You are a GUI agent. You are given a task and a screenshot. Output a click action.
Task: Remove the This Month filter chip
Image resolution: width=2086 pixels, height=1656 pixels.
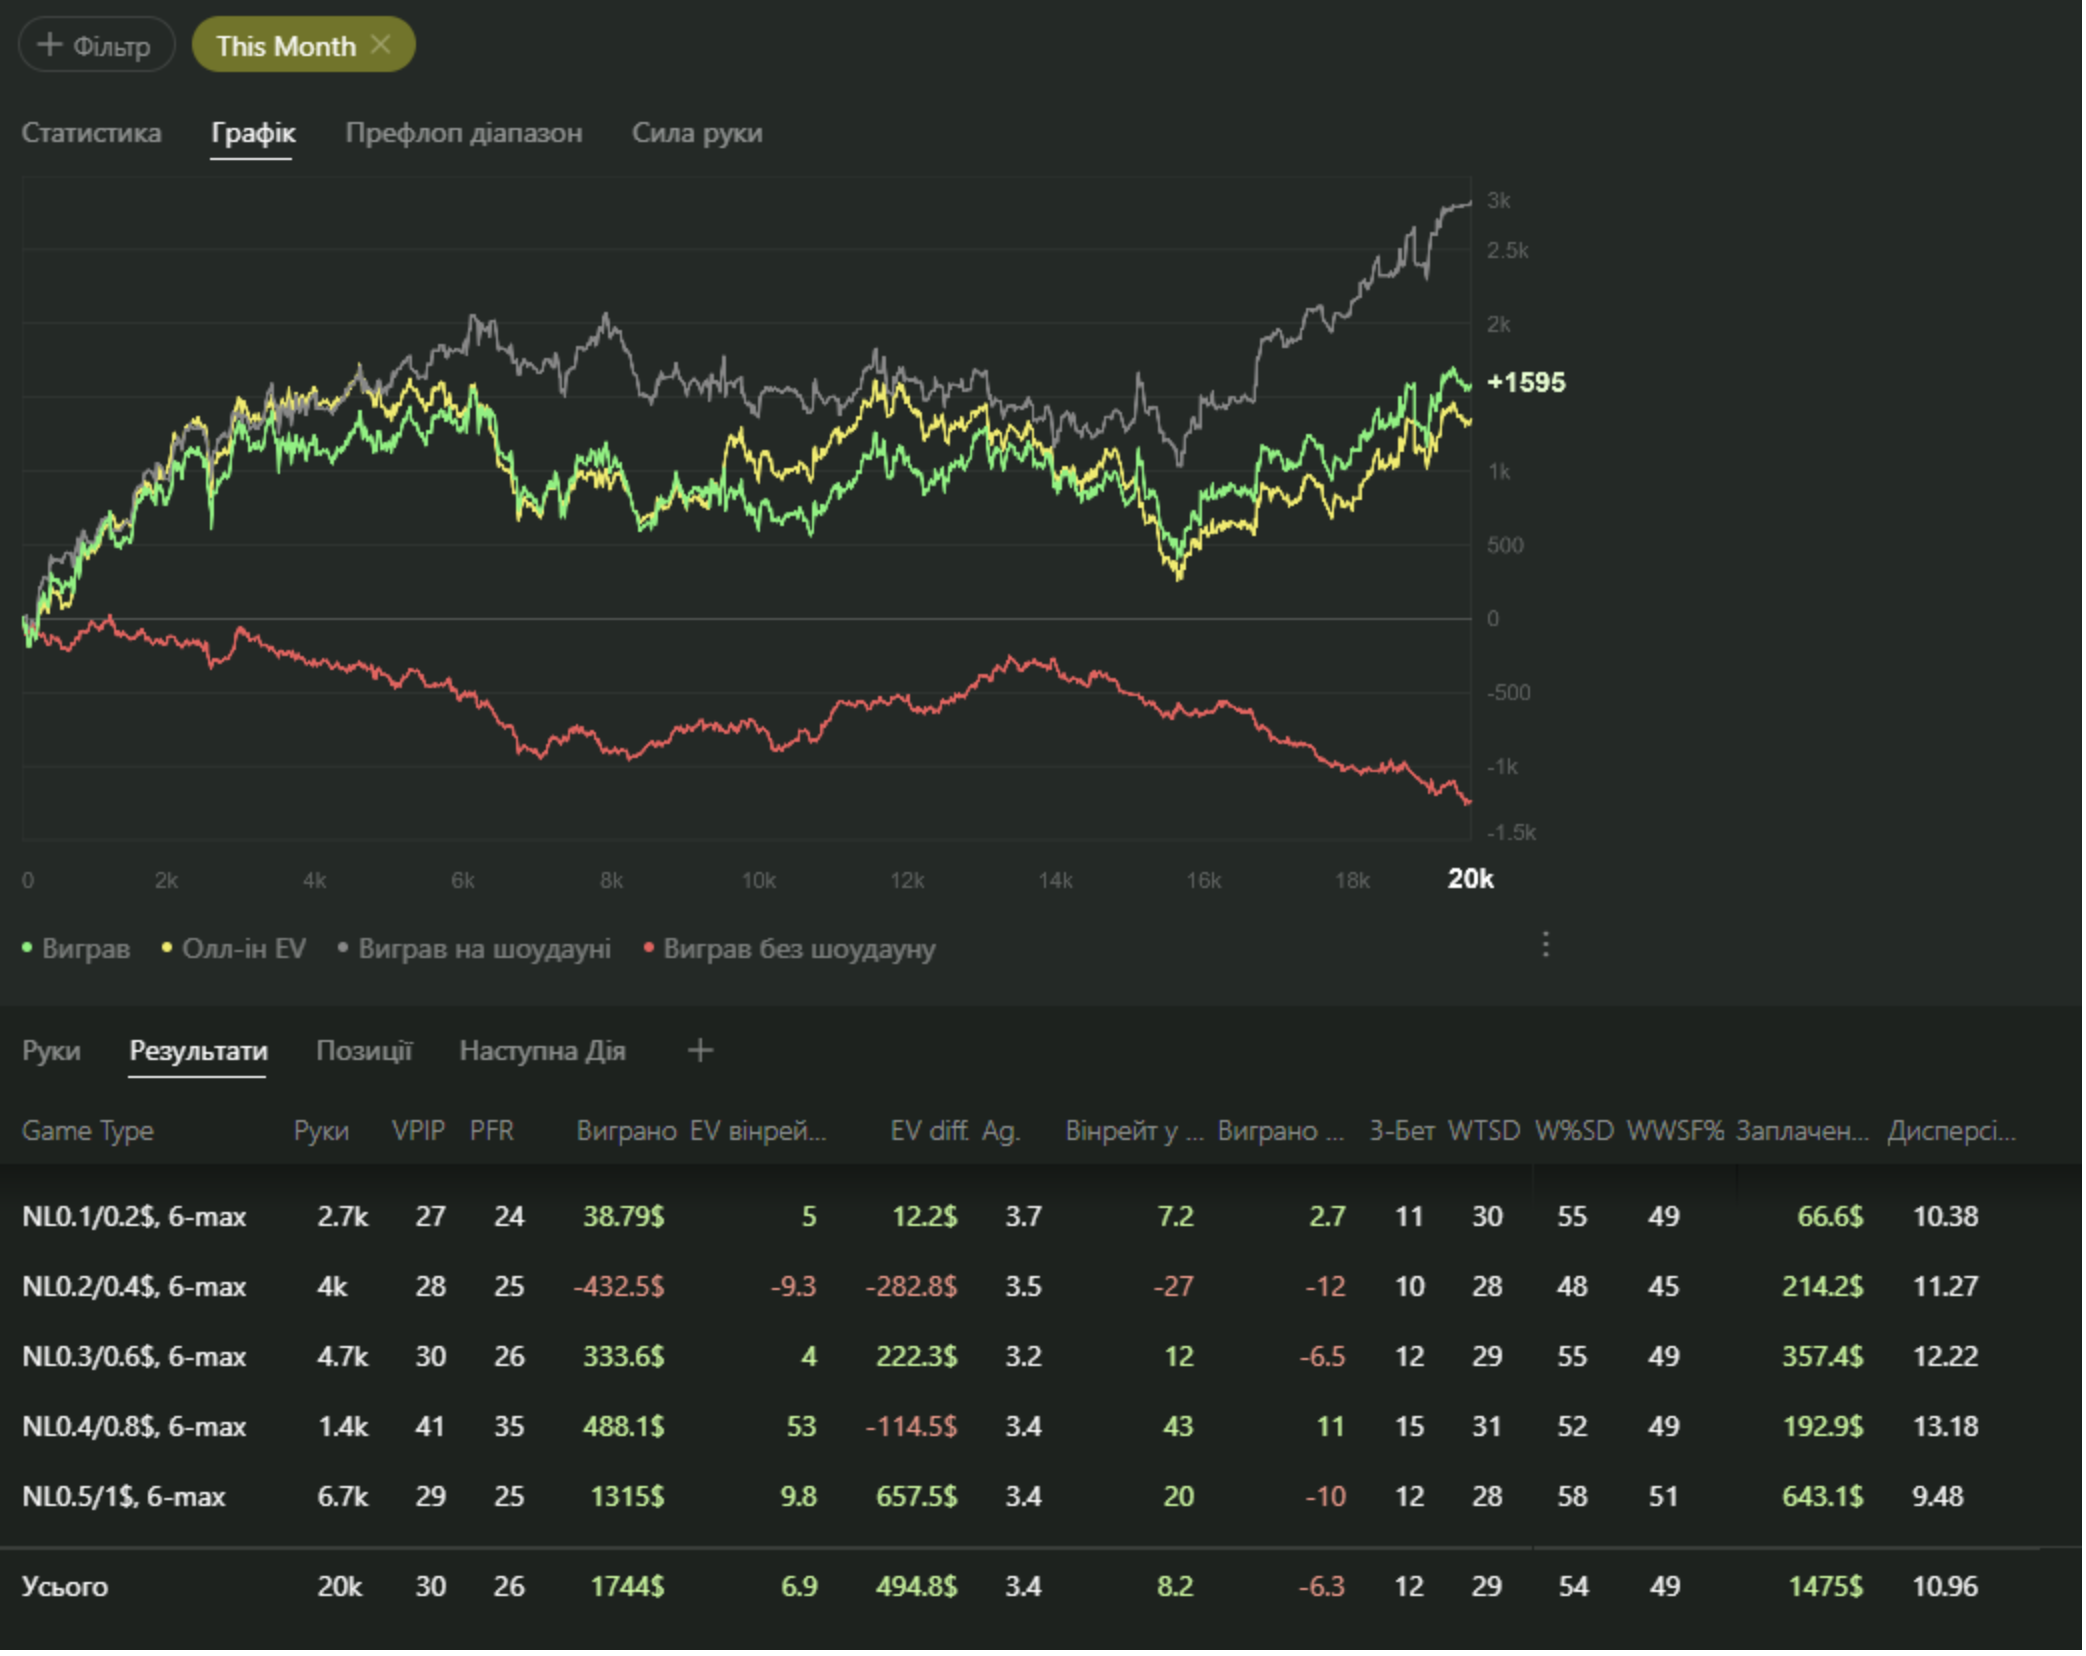click(x=381, y=45)
